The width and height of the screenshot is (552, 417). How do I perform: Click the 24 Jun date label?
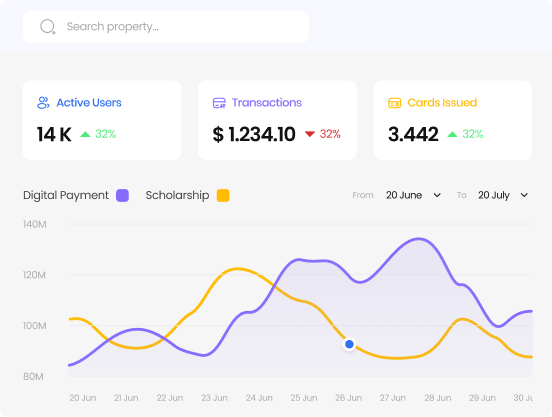point(259,398)
